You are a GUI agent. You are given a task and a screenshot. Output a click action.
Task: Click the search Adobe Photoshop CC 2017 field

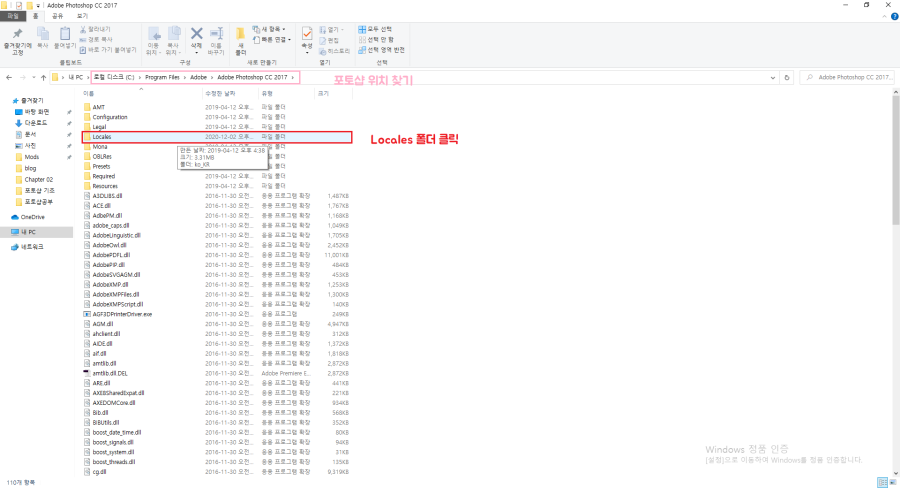pos(847,77)
